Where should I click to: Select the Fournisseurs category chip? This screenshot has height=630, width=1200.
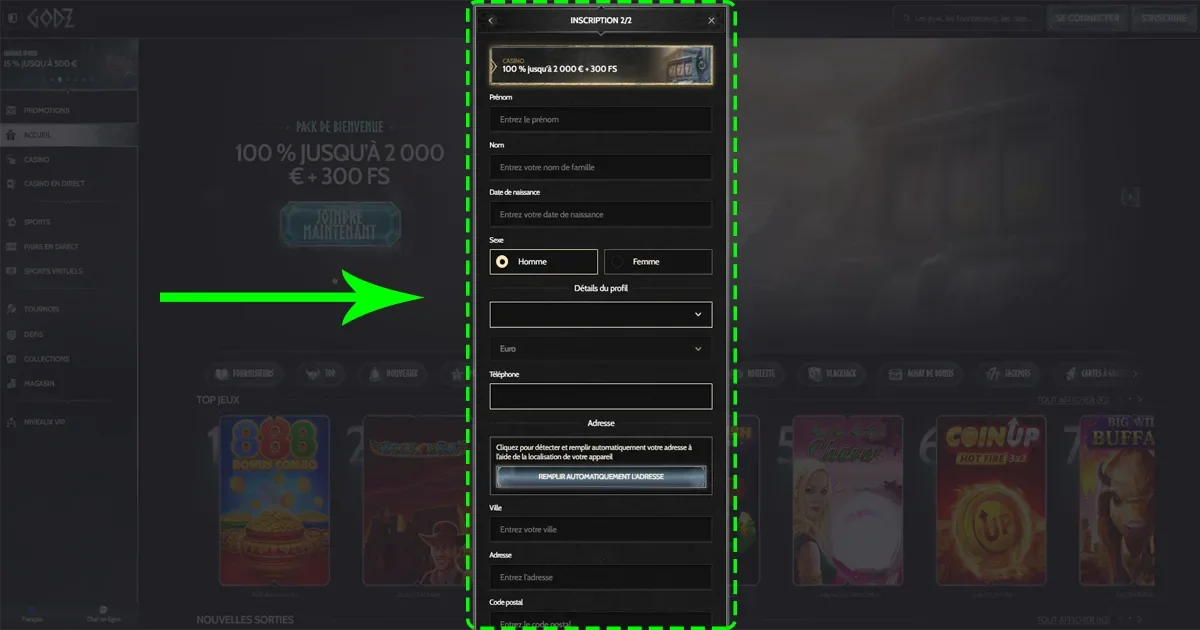point(244,373)
